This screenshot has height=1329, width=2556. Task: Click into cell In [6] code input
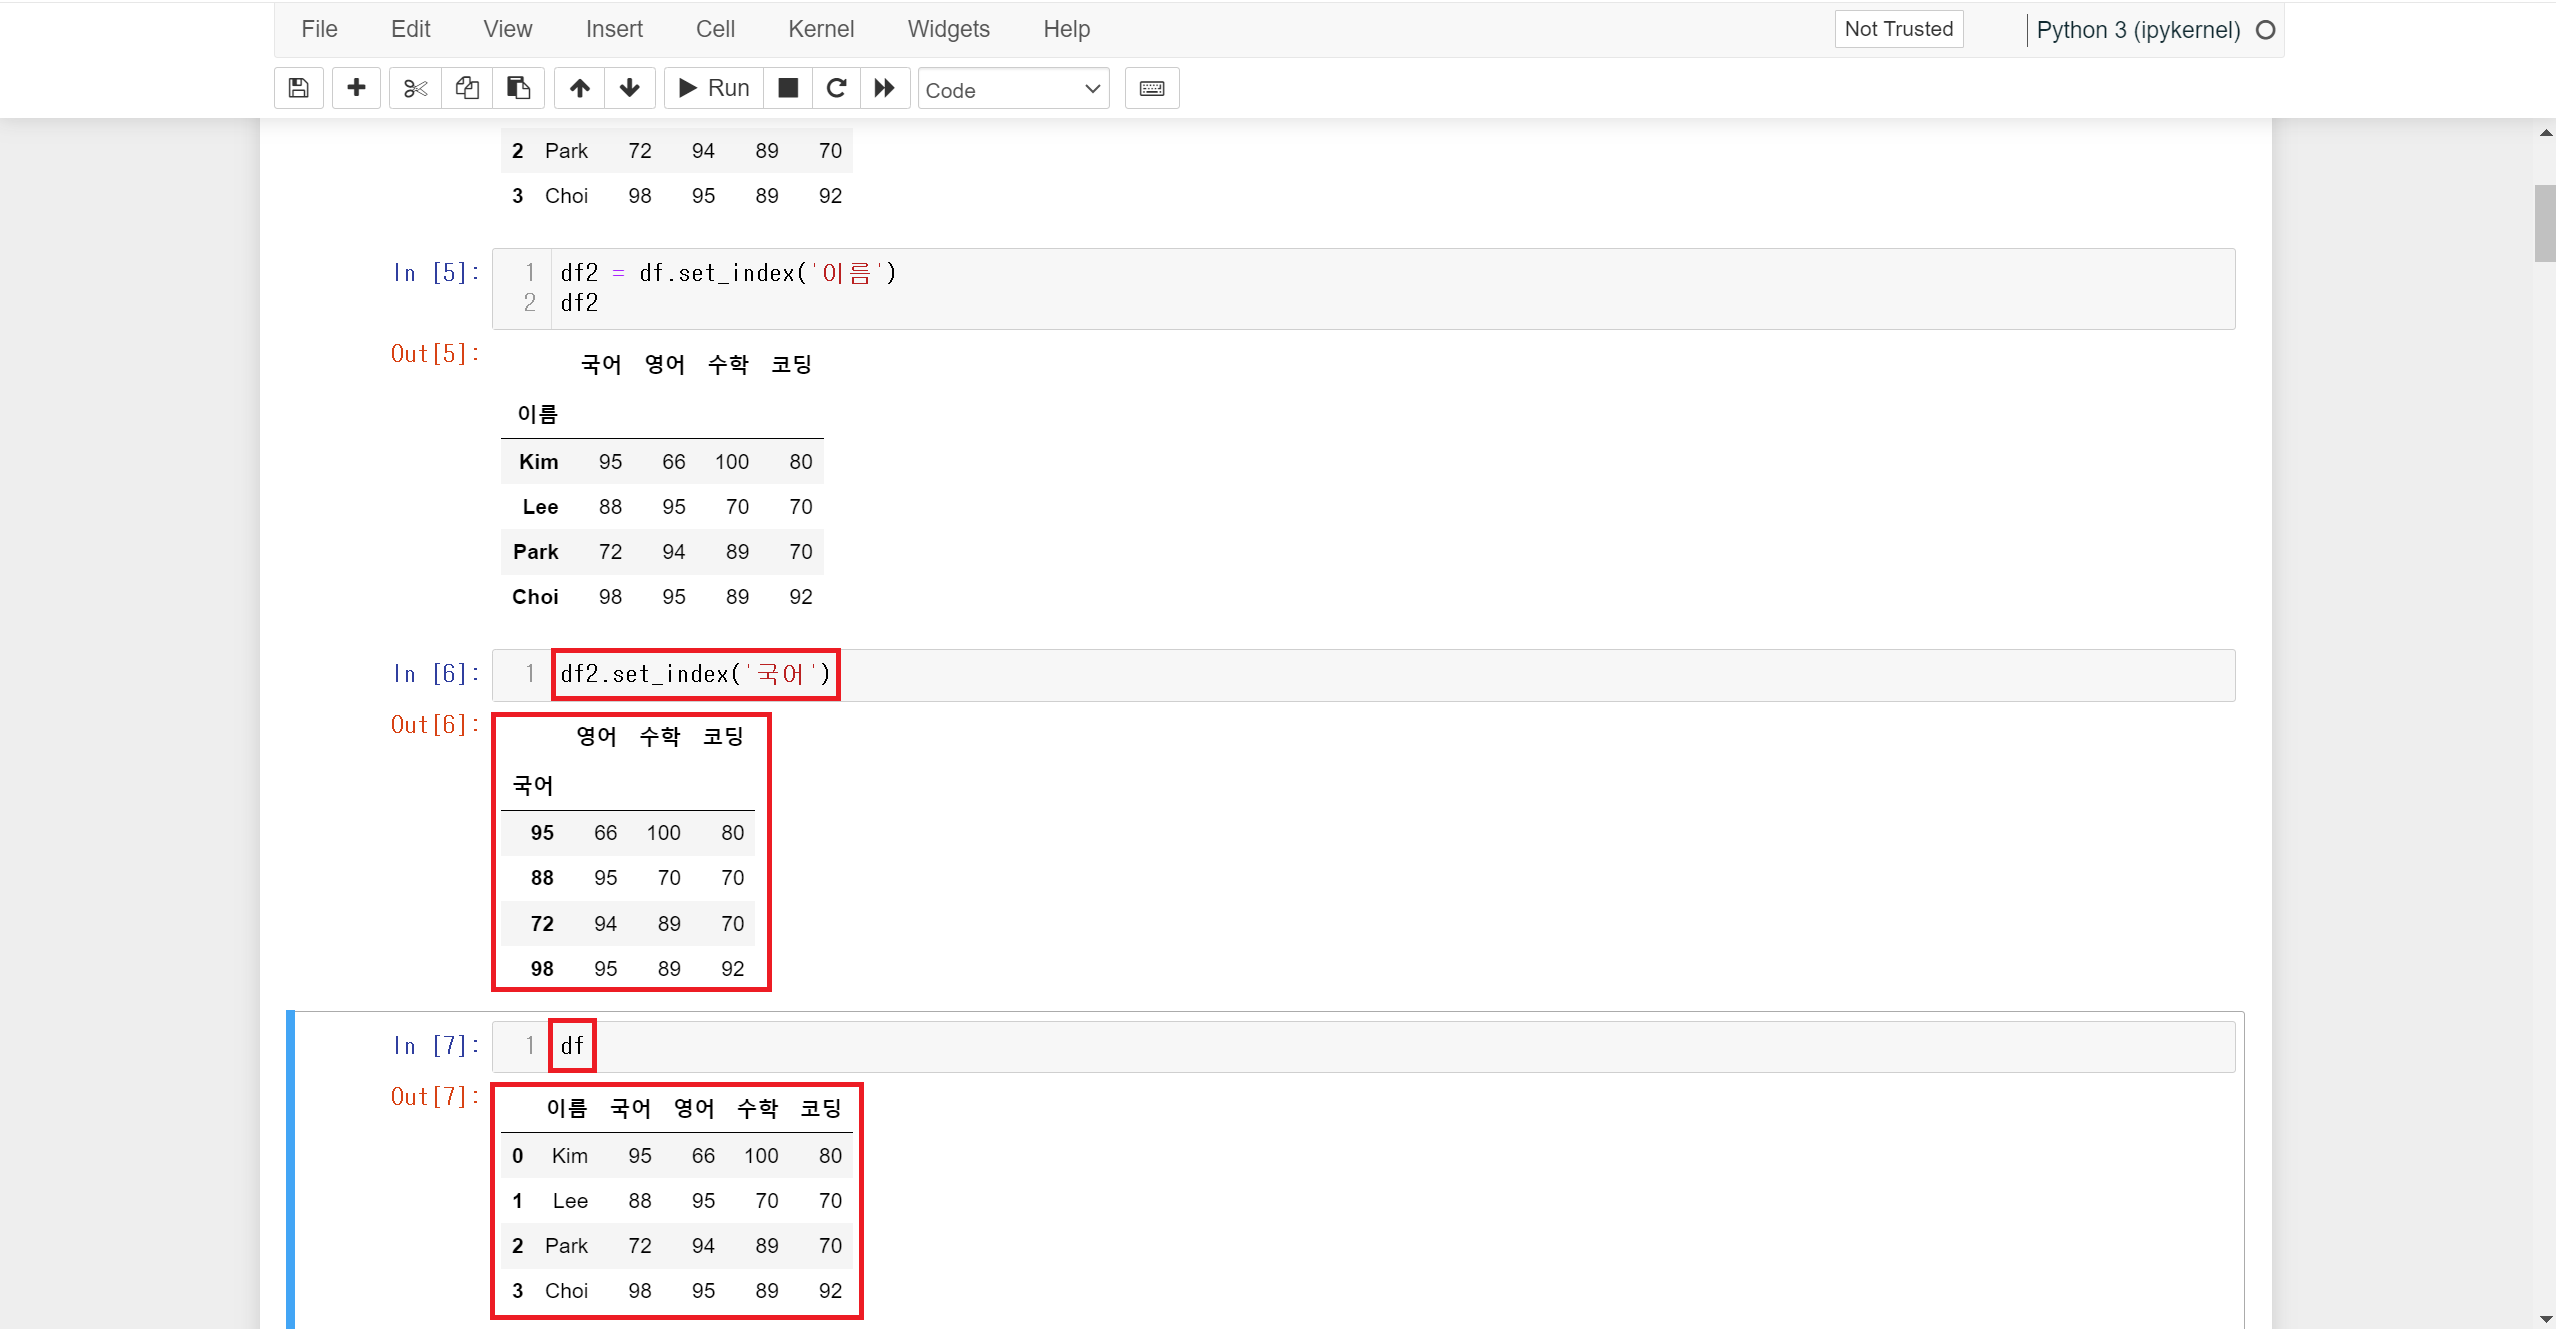point(1400,675)
